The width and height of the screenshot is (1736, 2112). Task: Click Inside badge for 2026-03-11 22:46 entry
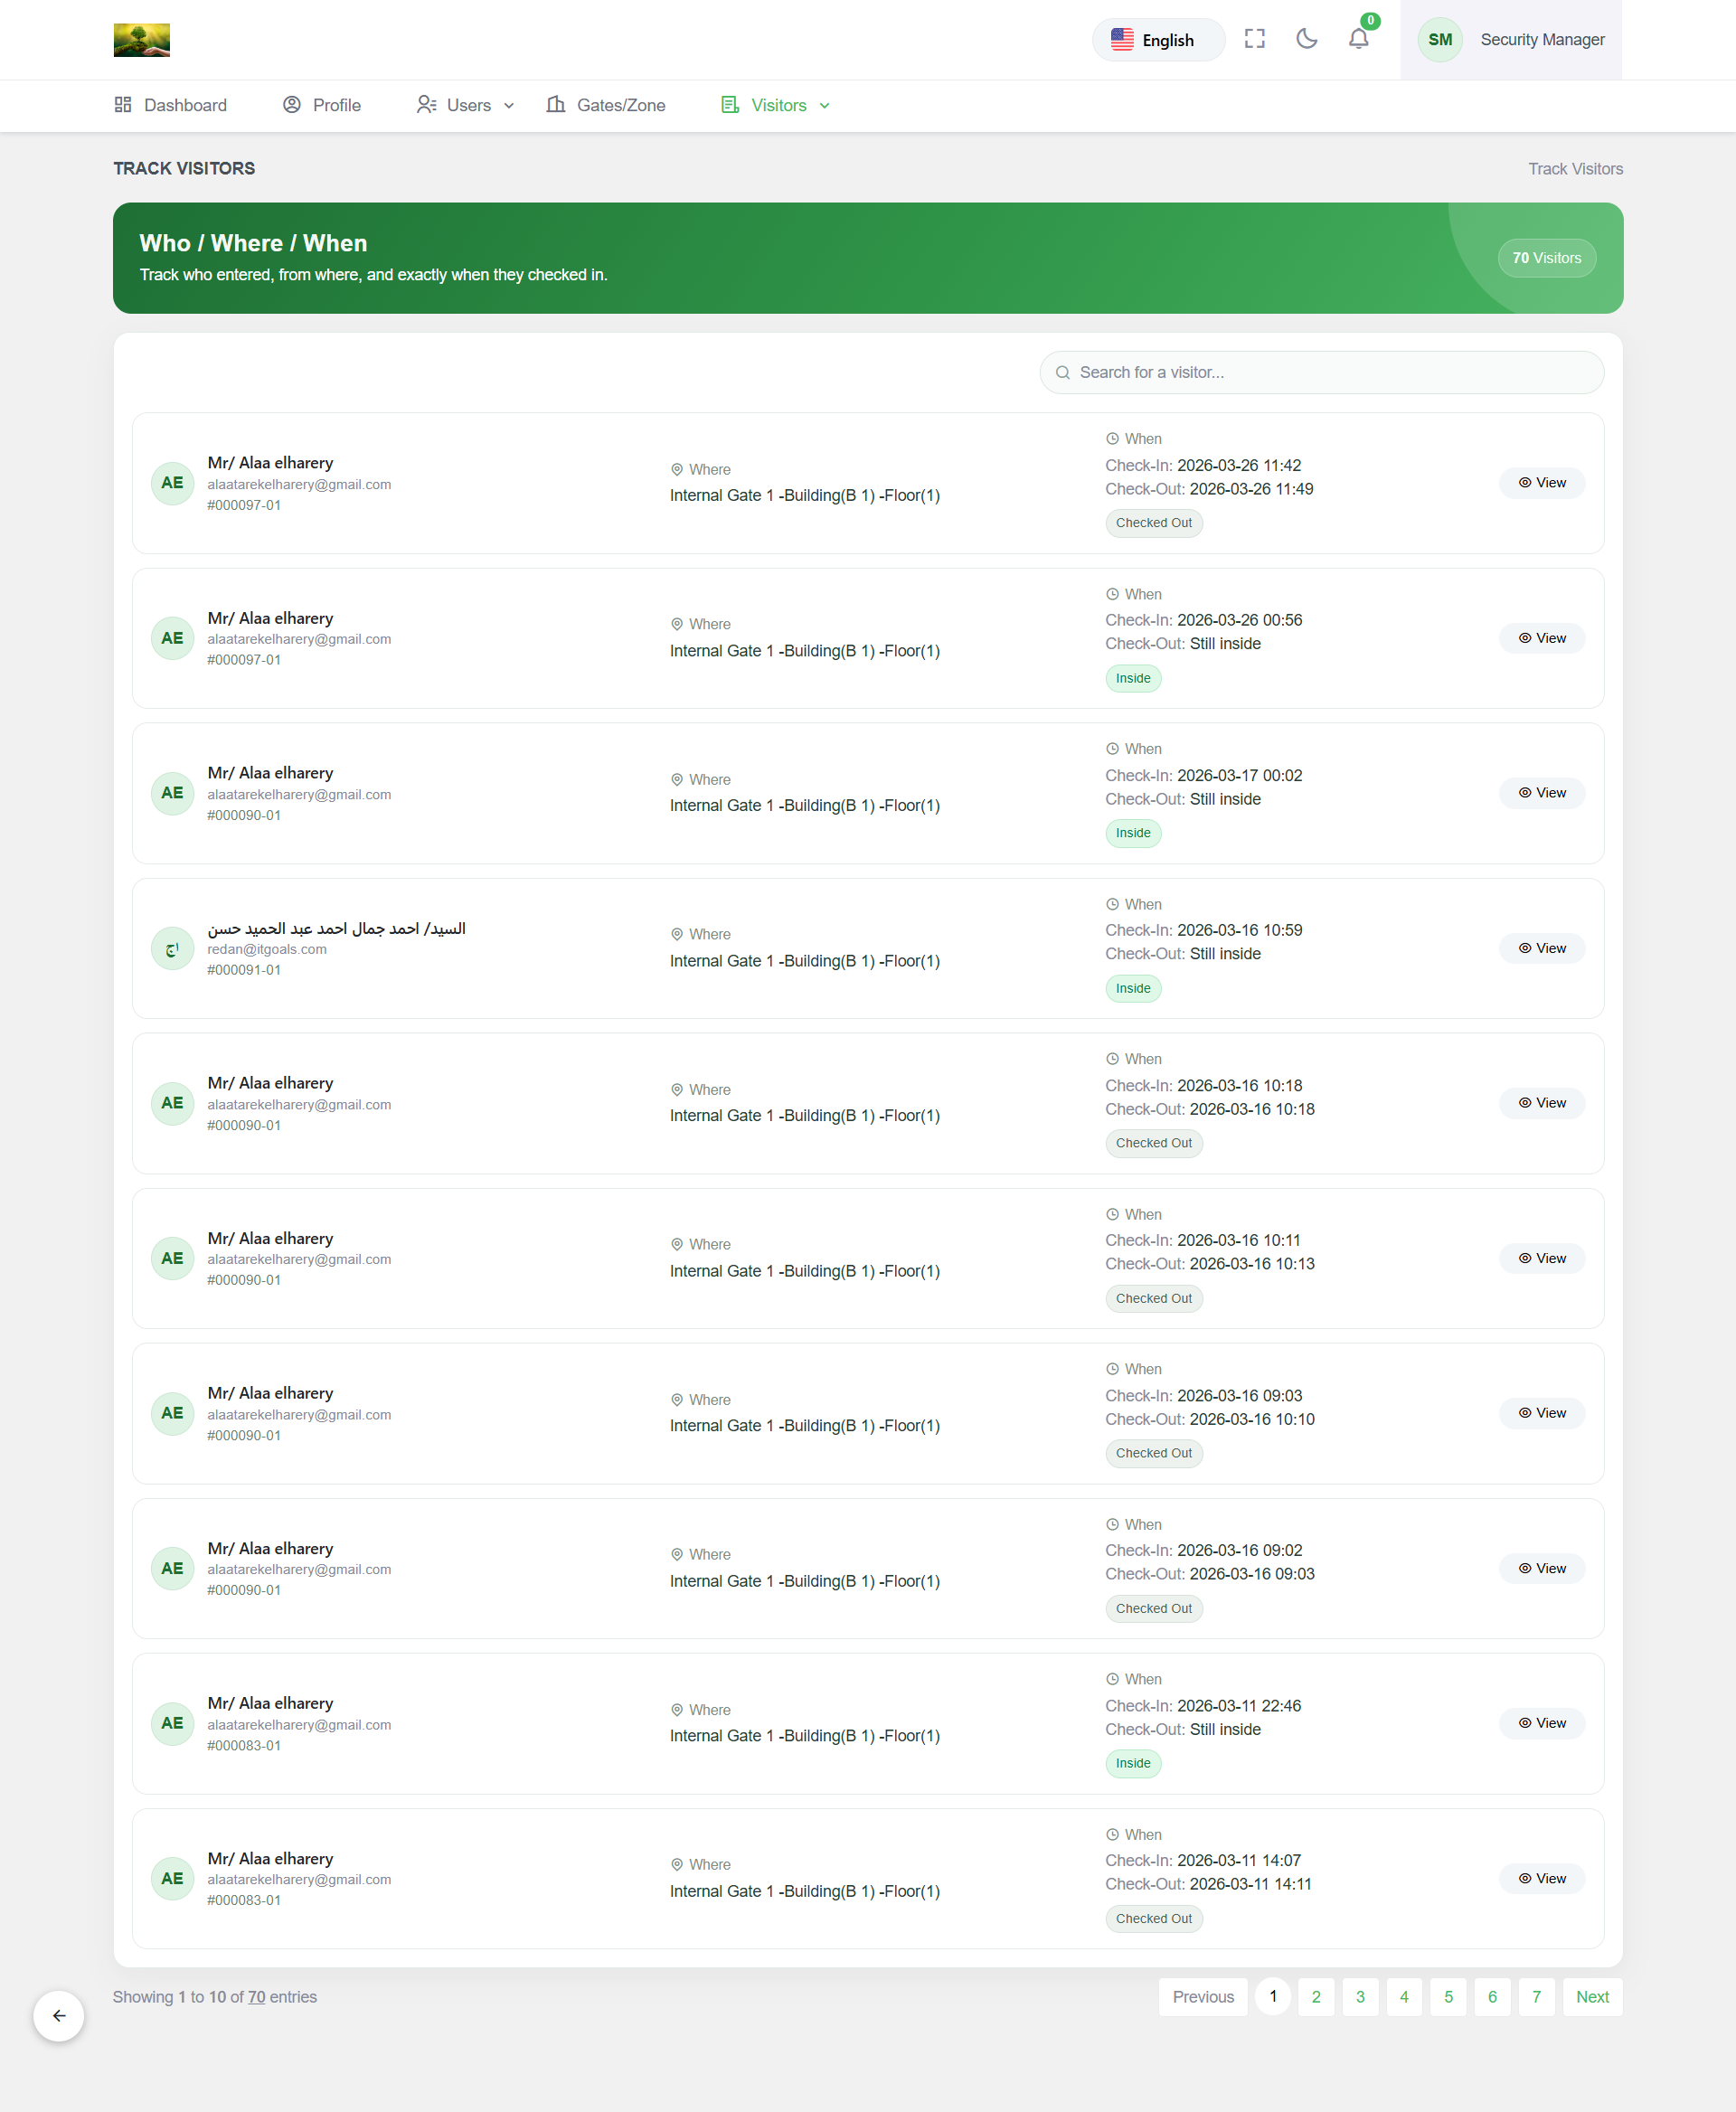1133,1763
